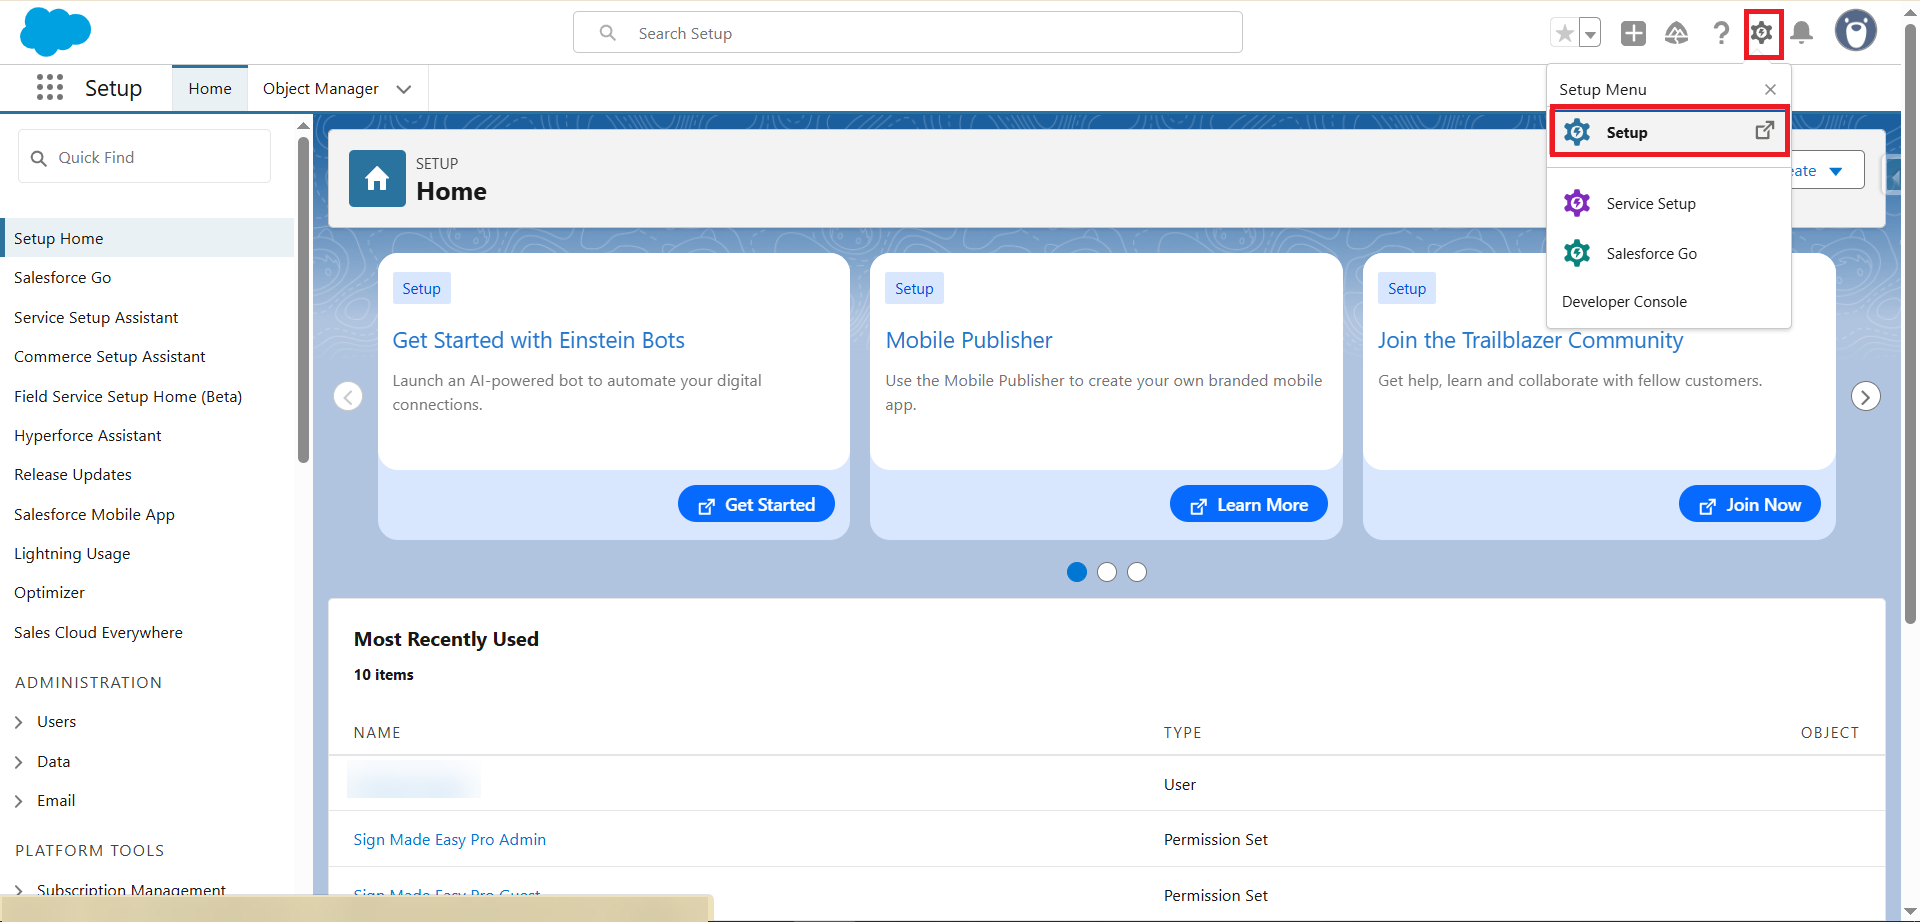
Task: Click the sidebar scrollbar thumb
Action: coord(303,300)
